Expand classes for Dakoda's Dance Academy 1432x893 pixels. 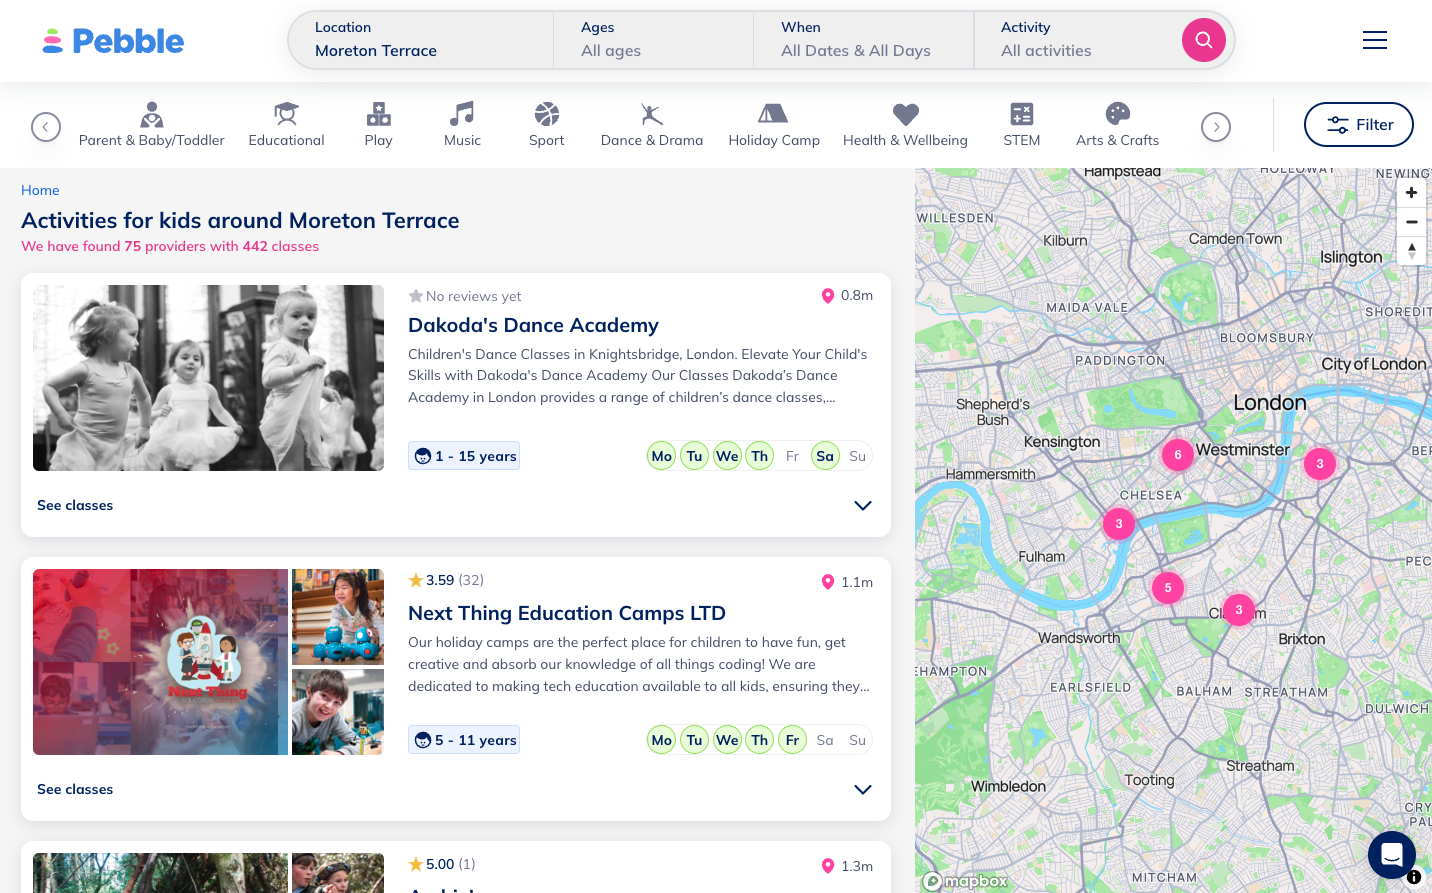click(x=862, y=506)
